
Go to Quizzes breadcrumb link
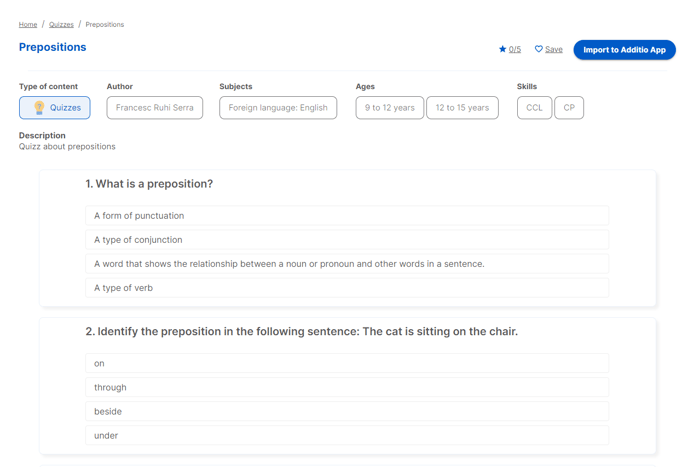[61, 25]
